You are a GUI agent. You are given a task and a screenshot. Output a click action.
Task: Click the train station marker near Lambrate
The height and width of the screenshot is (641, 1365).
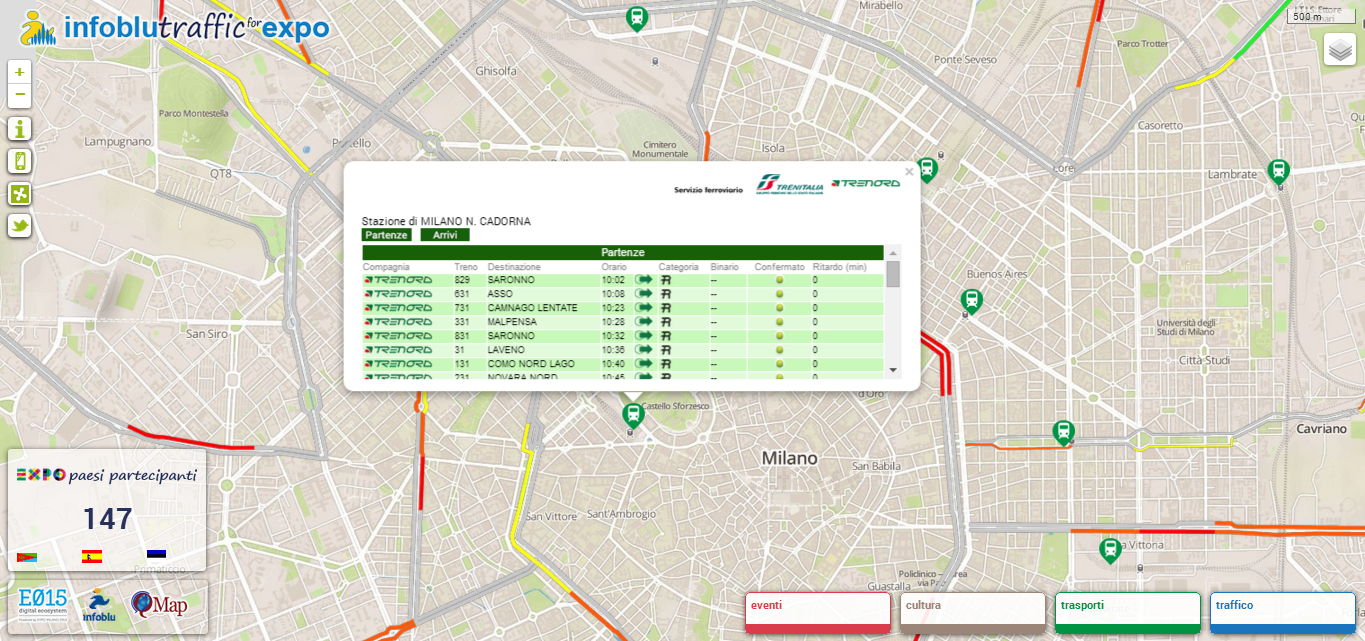point(1278,171)
